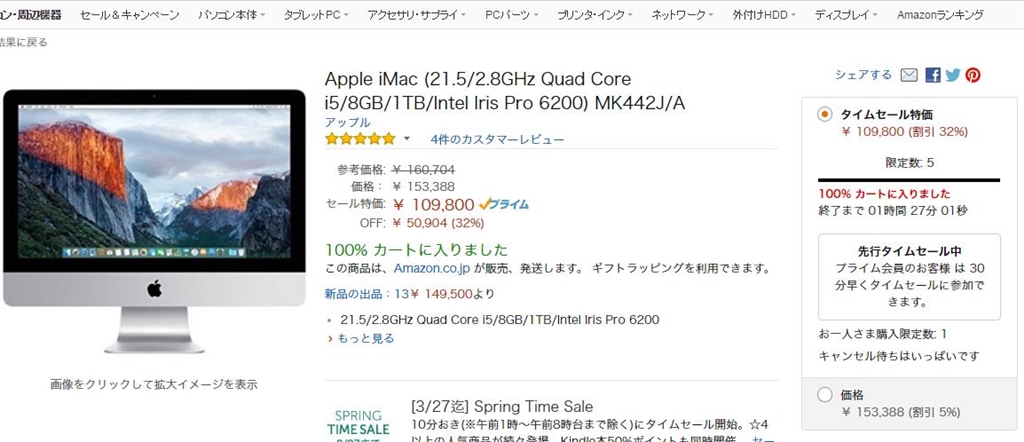
Task: Click the アップル brand link
Action: coord(347,122)
